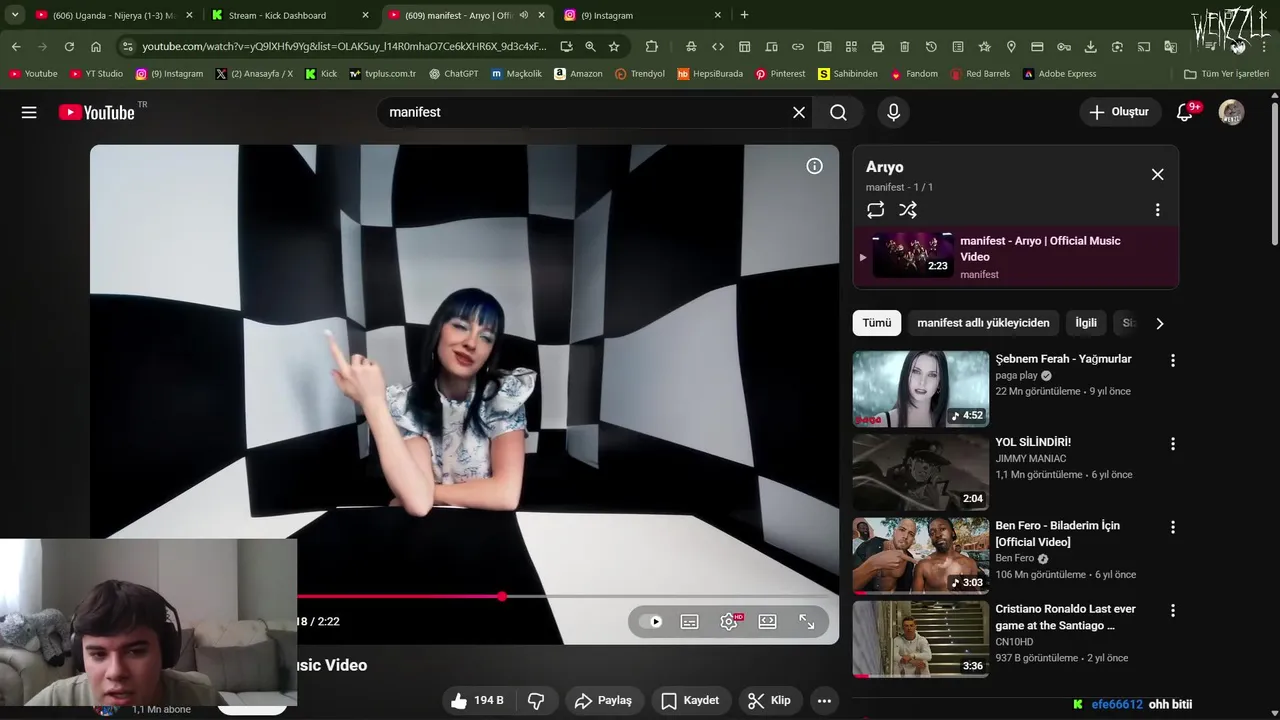This screenshot has height=720, width=1280.
Task: Open the notifications bell
Action: click(1185, 112)
